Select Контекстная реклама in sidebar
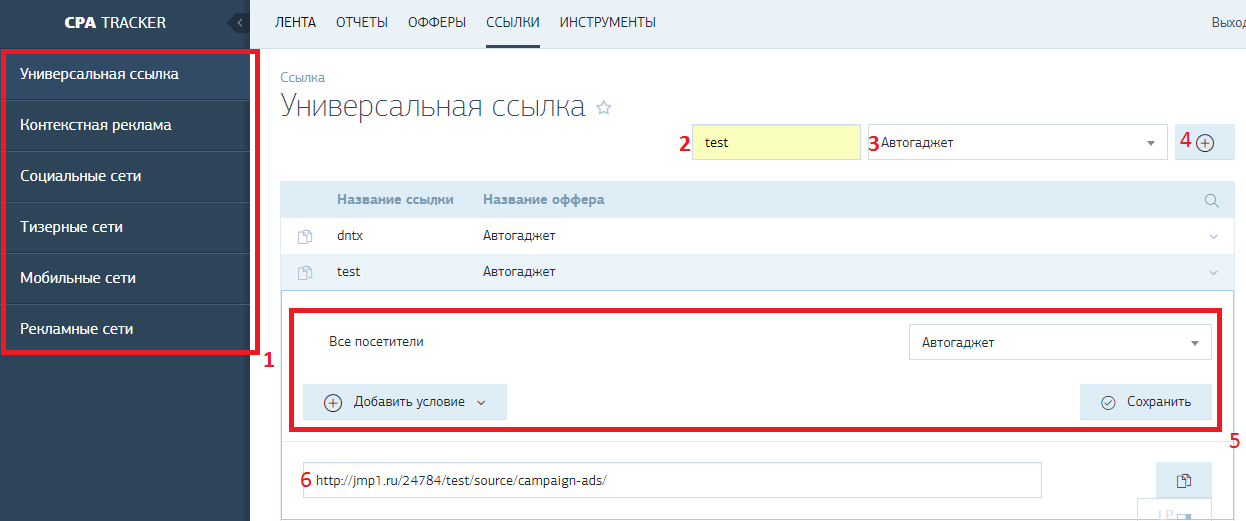 (x=96, y=125)
